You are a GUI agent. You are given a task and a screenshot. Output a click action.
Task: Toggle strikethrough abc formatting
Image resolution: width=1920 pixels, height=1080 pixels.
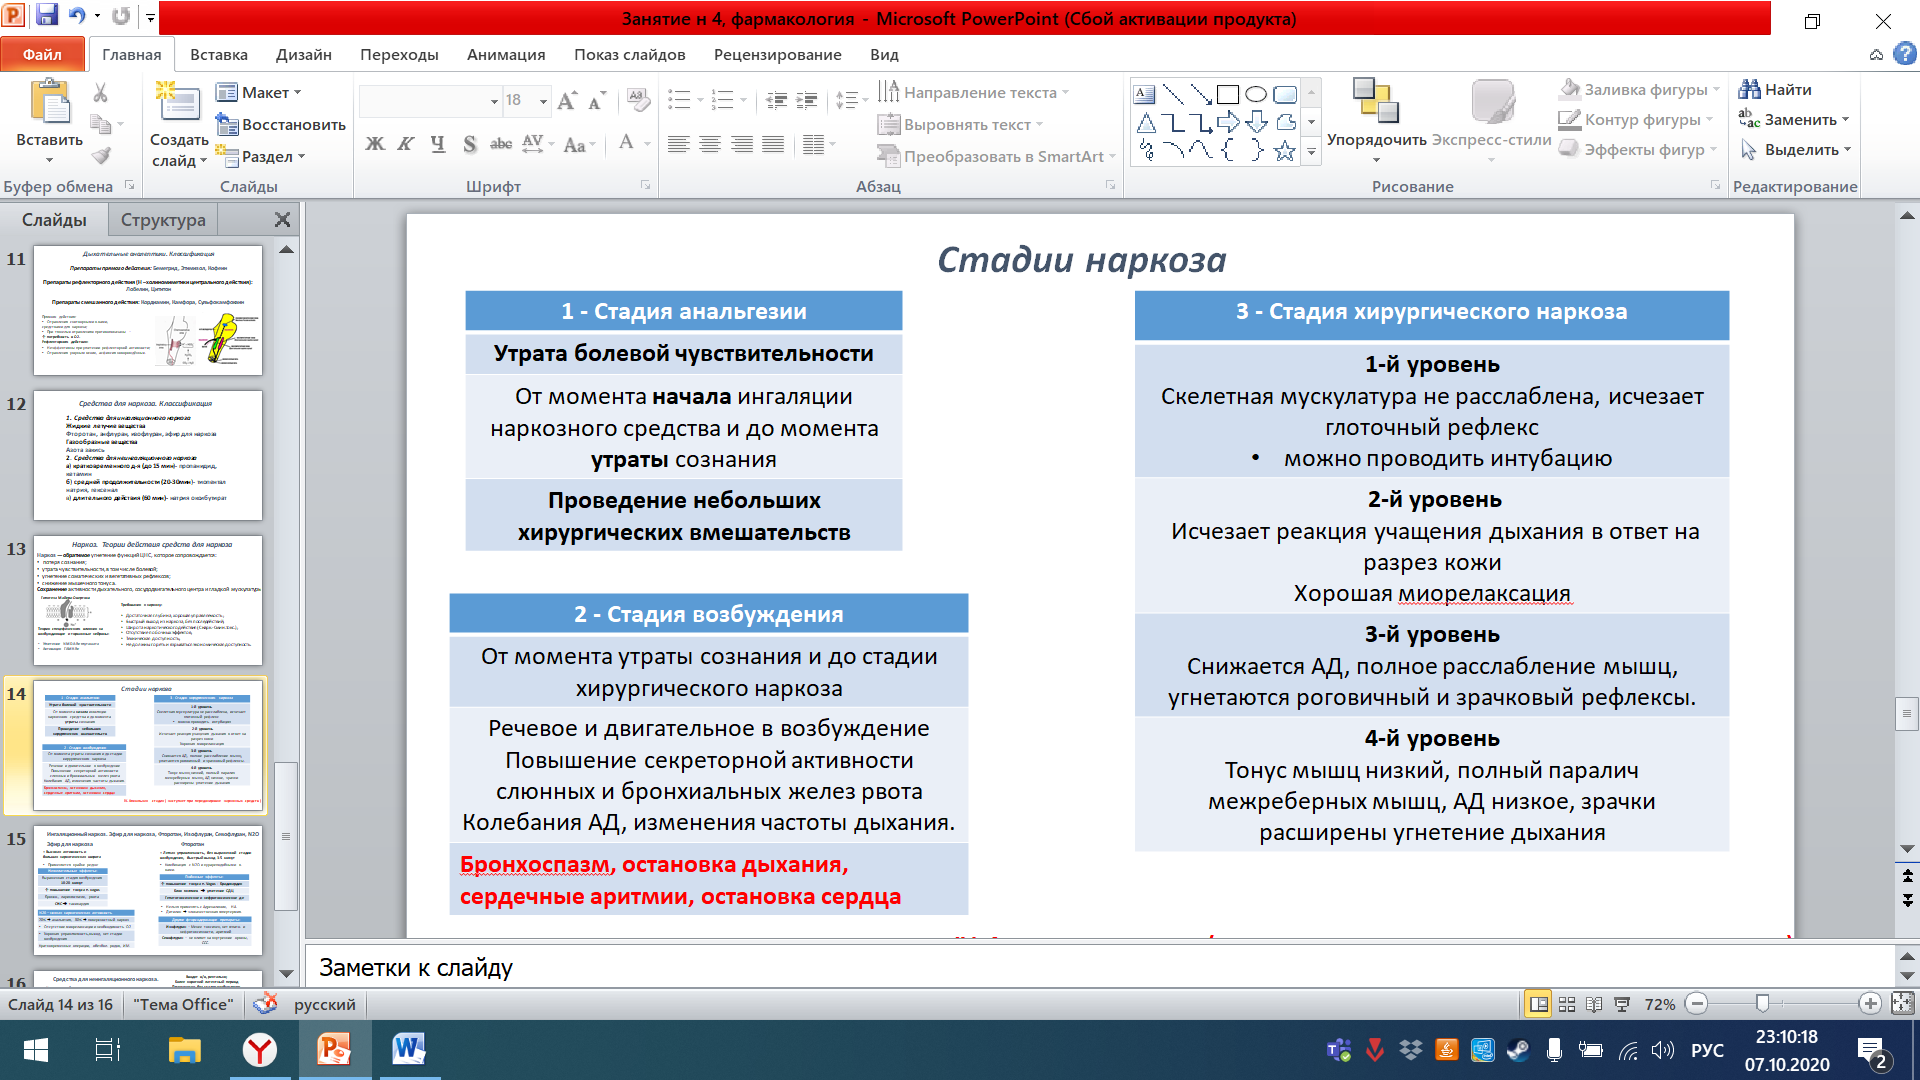(x=501, y=144)
